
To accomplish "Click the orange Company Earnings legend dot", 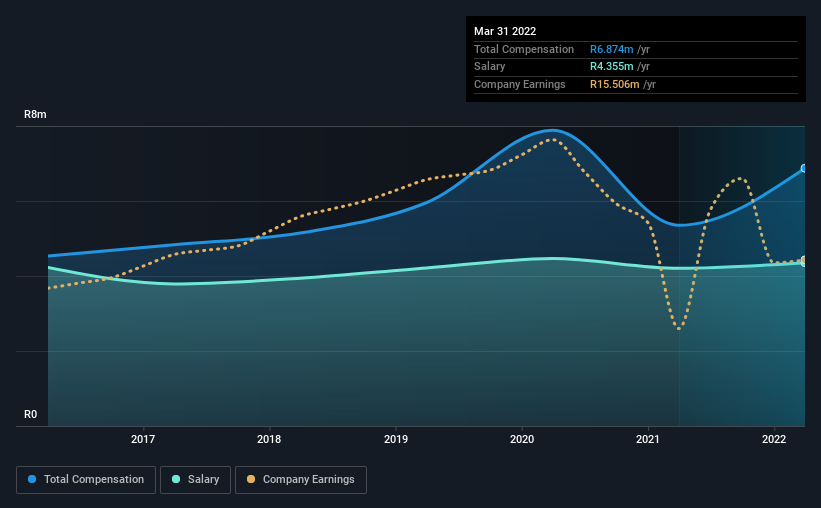I will pyautogui.click(x=251, y=479).
